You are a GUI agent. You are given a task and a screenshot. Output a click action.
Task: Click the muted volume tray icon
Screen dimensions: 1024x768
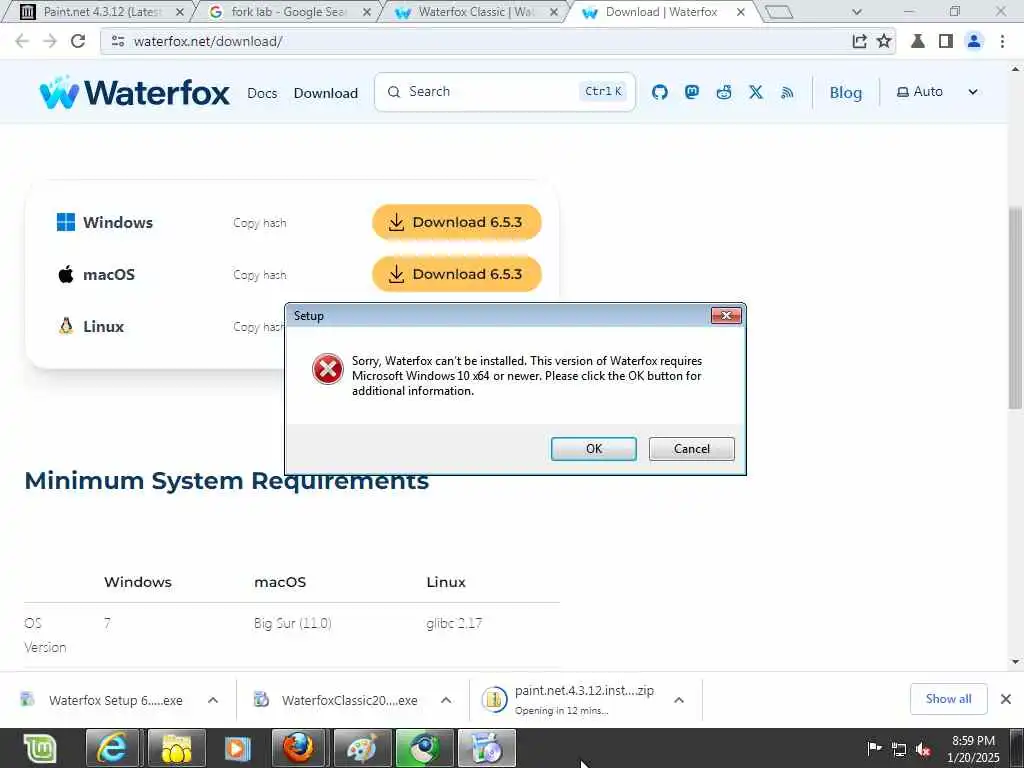pos(923,749)
